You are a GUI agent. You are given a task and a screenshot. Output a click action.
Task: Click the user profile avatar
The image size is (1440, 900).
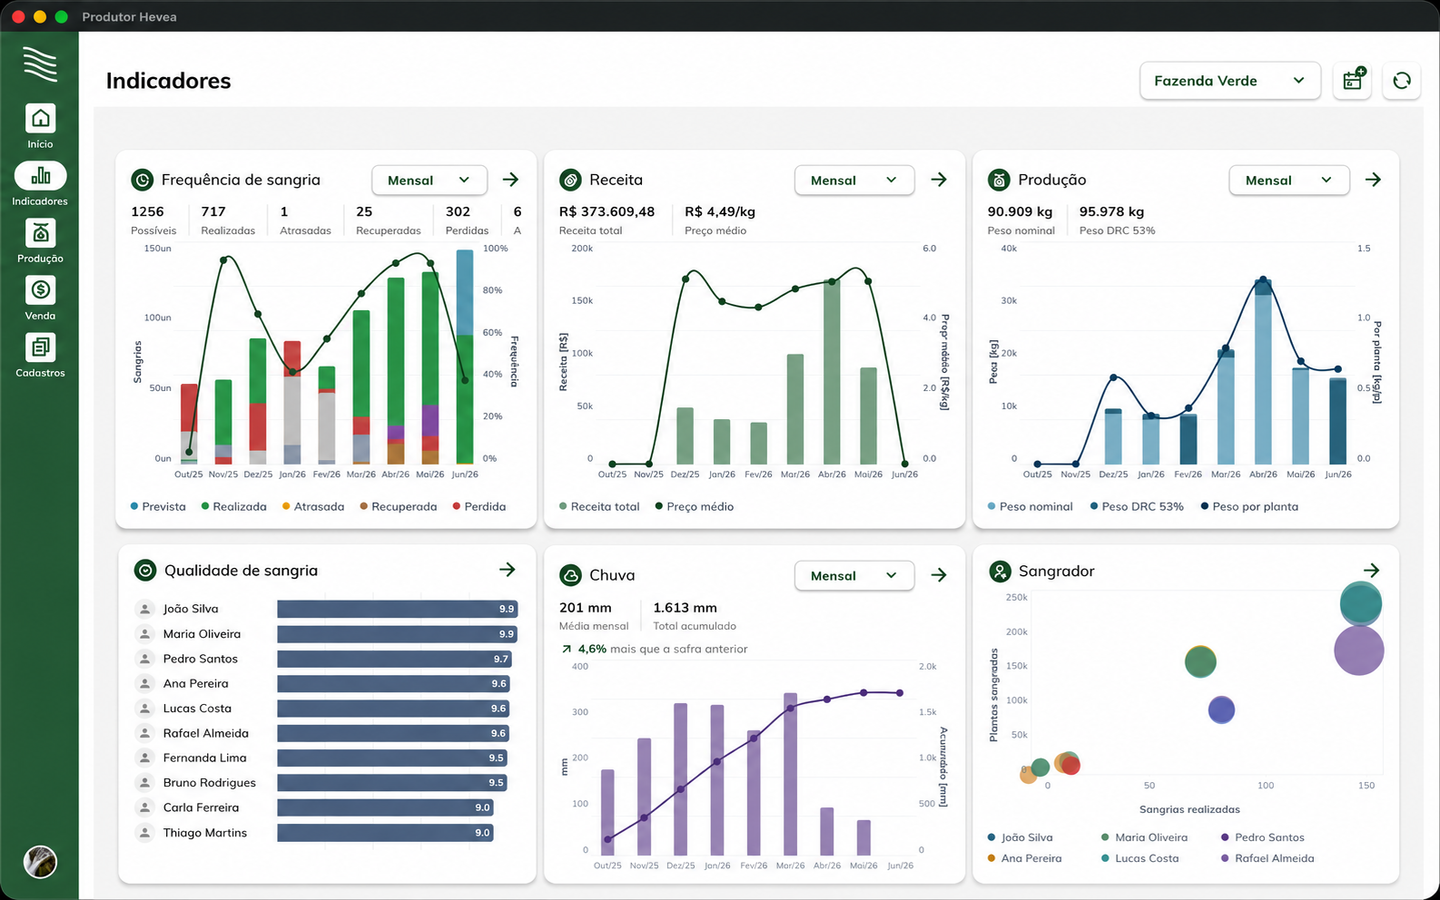(40, 861)
